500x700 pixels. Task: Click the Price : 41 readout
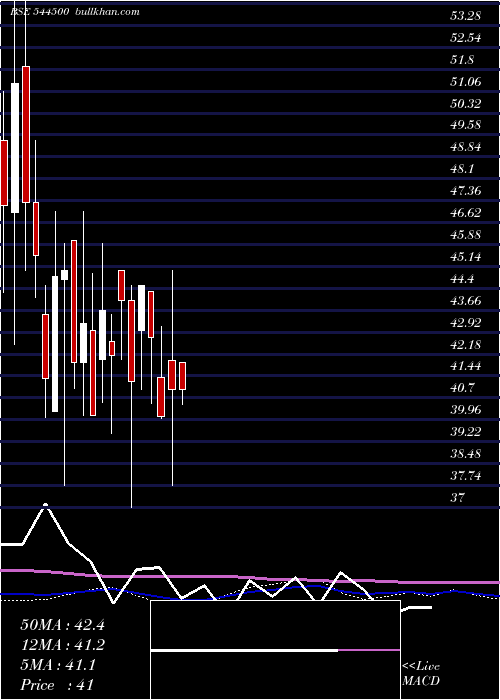pos(57,685)
